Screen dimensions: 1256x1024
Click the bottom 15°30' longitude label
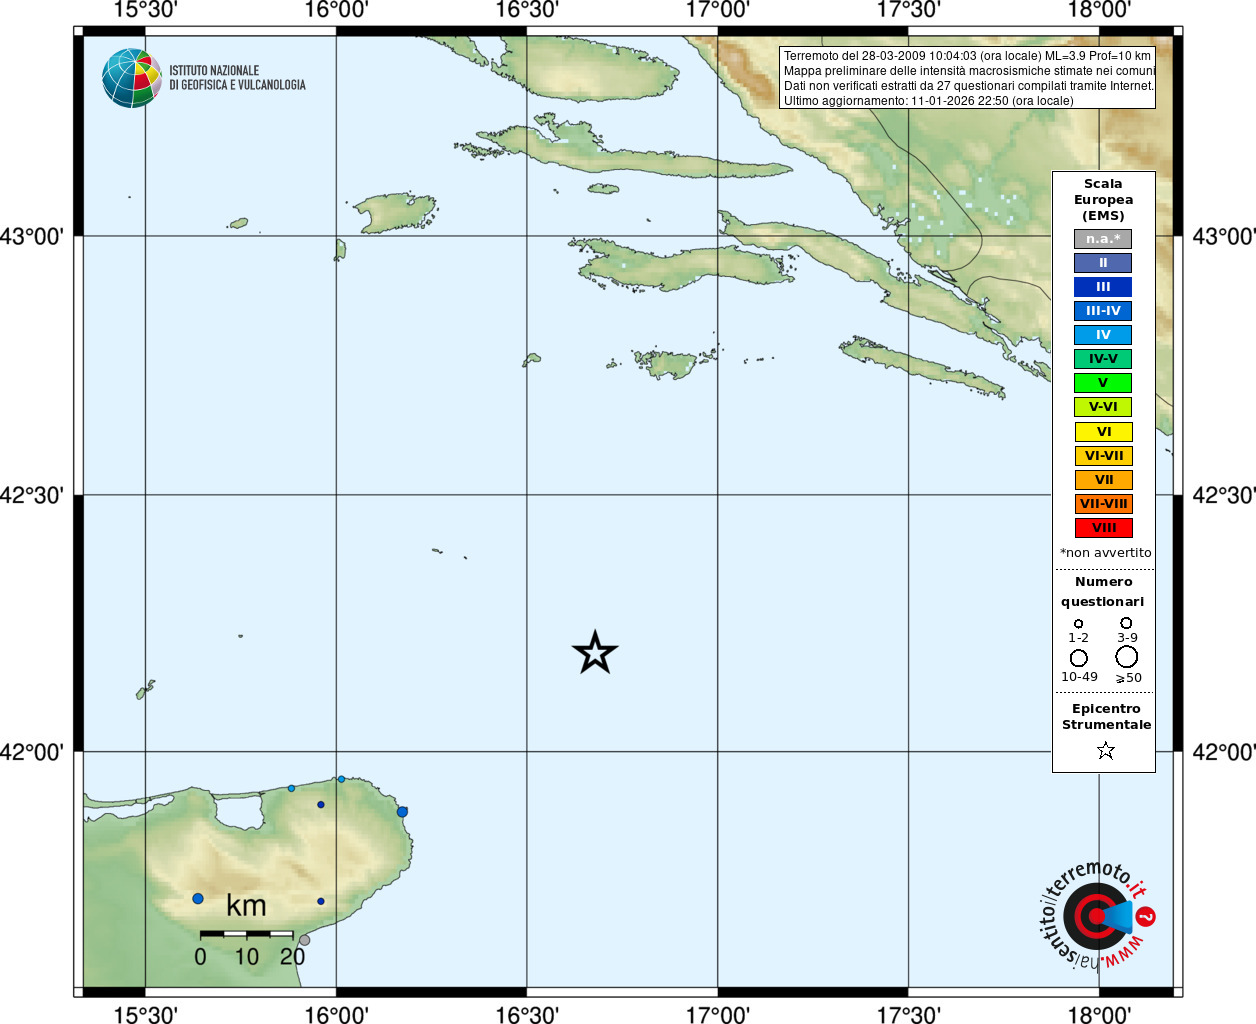(145, 1015)
